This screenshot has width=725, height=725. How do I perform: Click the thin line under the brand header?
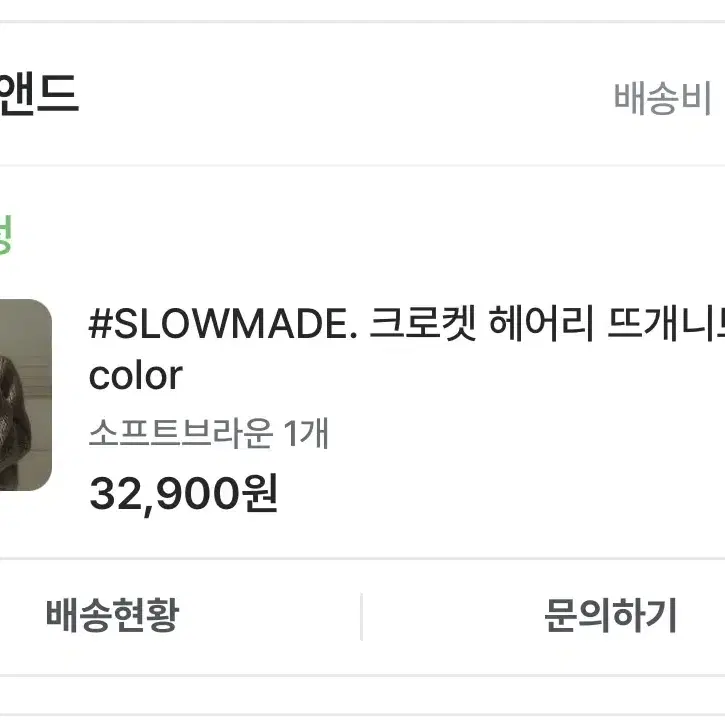click(362, 165)
